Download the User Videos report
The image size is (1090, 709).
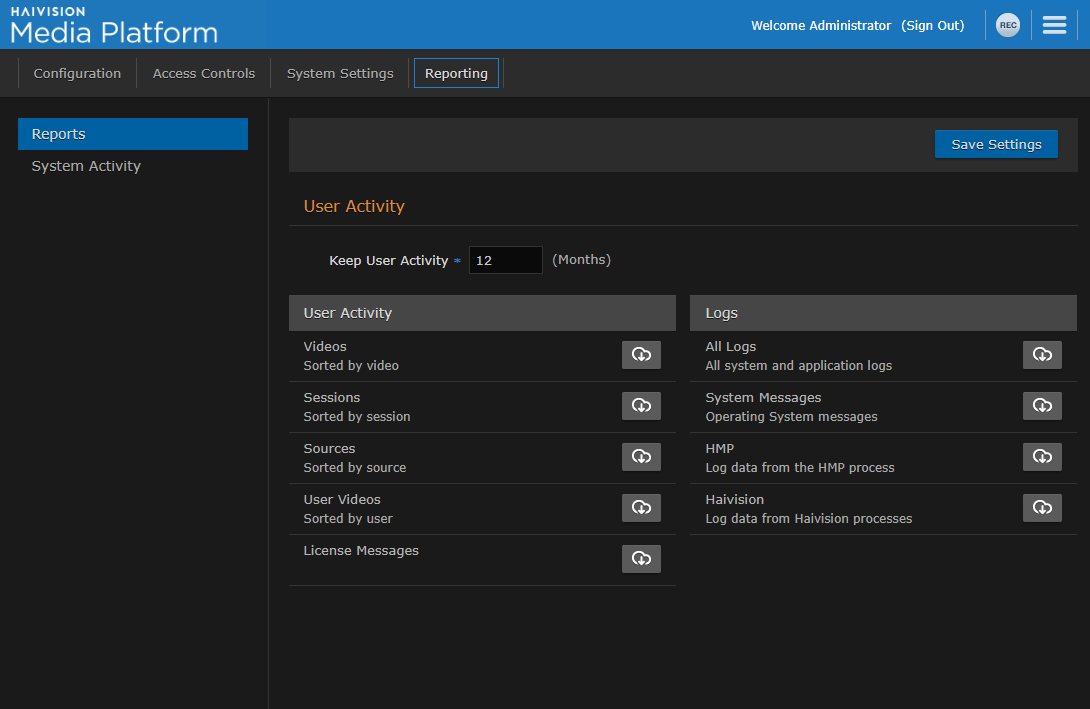click(x=641, y=508)
